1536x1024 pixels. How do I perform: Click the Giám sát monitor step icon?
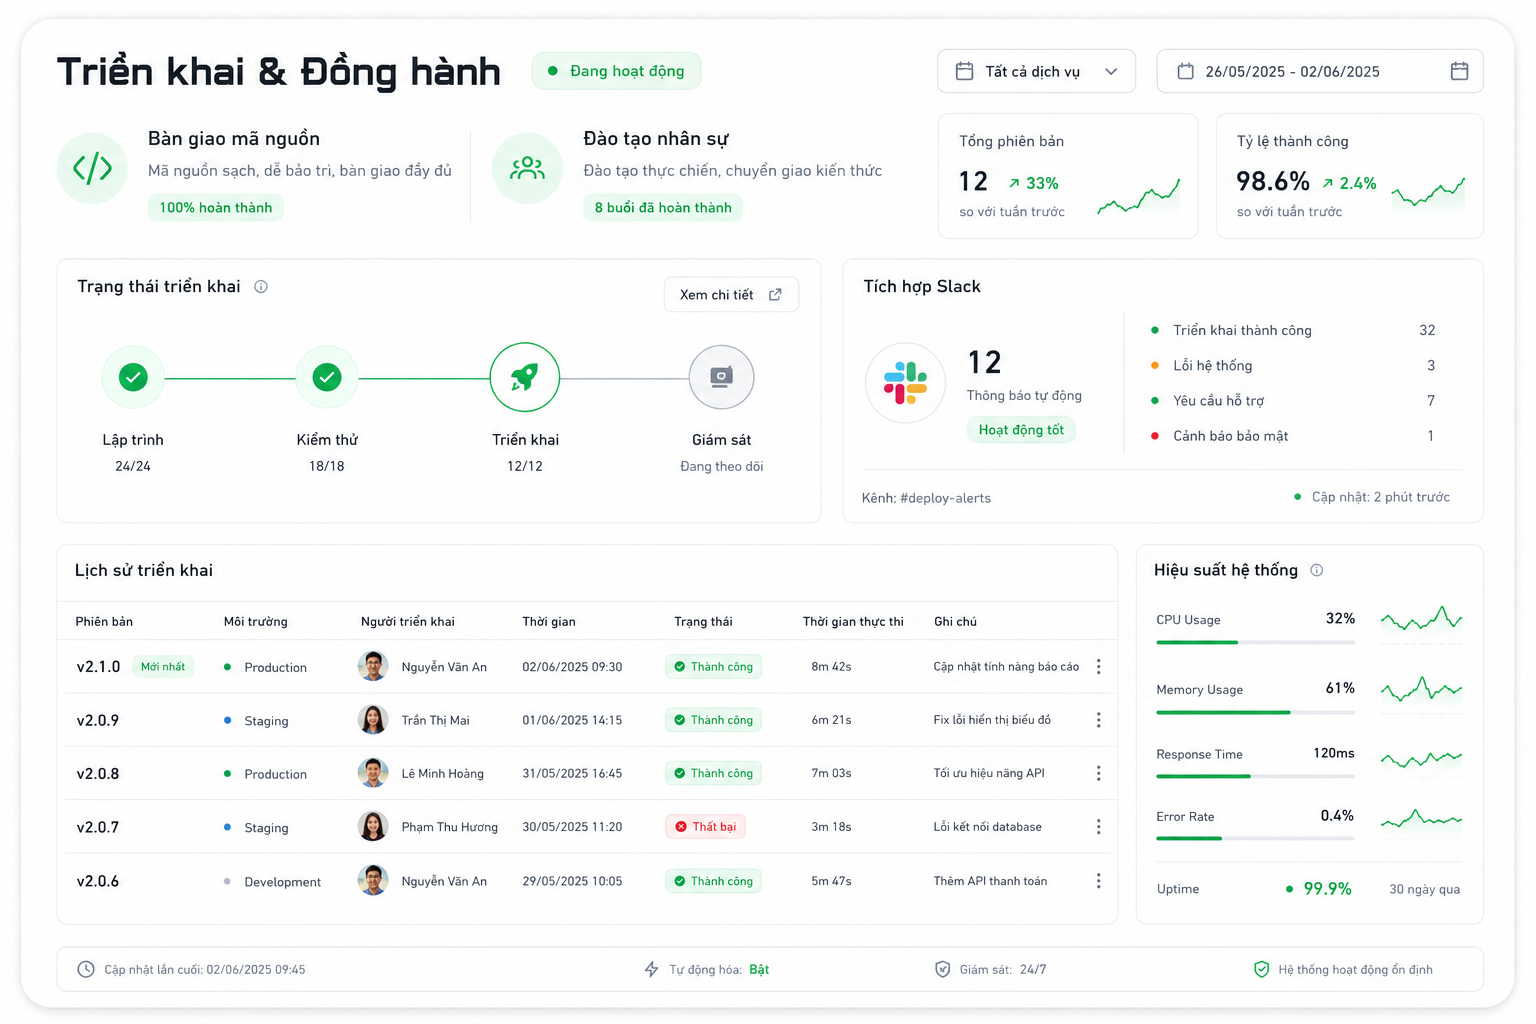[x=721, y=377]
